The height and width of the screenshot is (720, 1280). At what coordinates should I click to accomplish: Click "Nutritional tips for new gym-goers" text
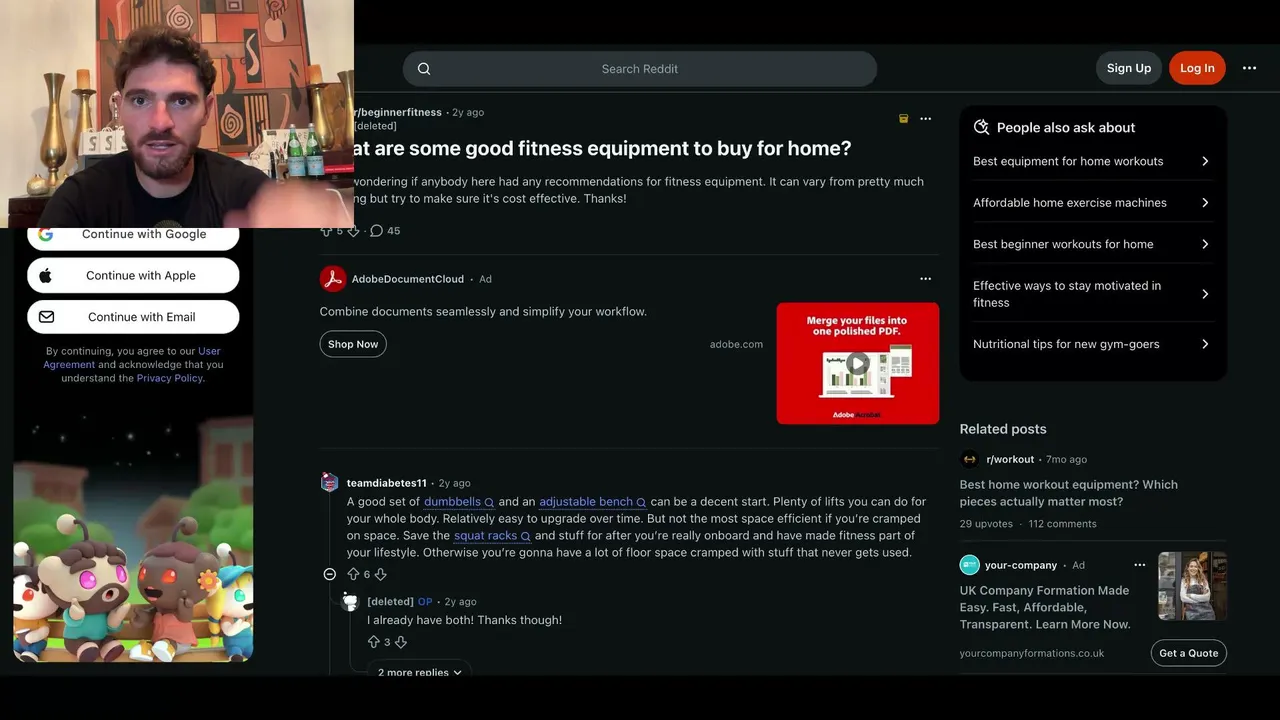1066,344
